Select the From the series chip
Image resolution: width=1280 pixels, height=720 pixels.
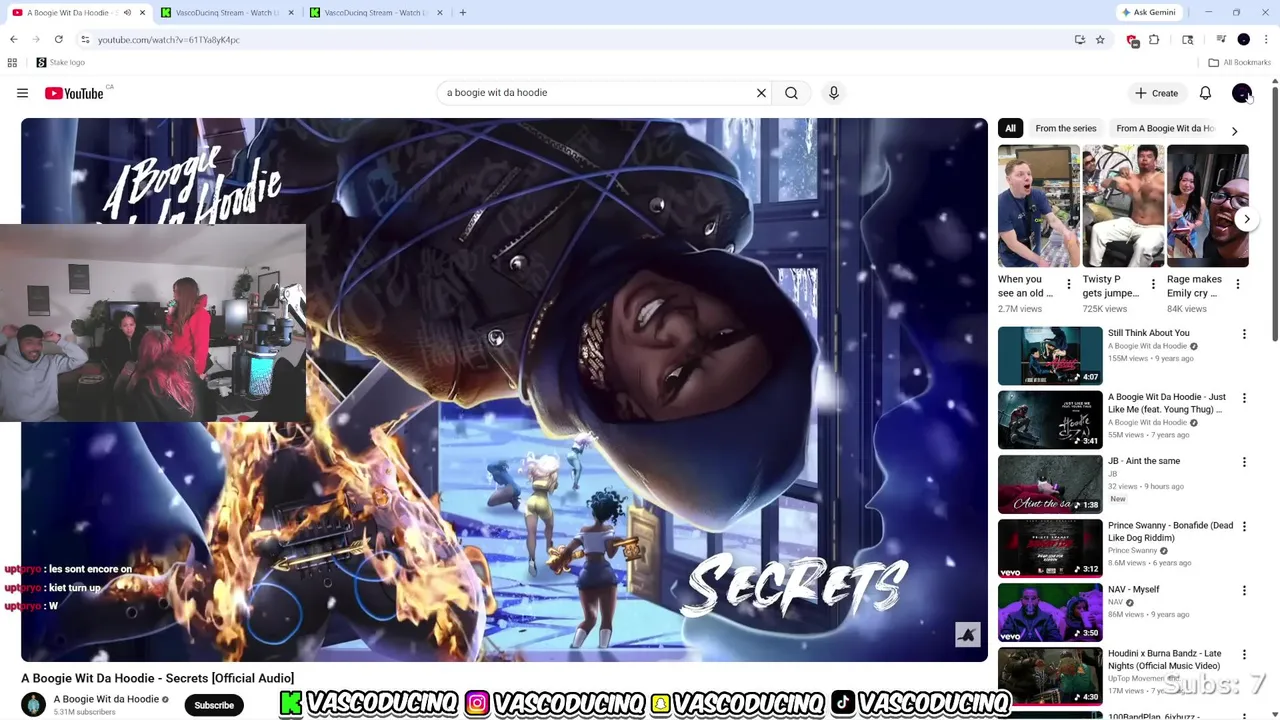tap(1066, 128)
